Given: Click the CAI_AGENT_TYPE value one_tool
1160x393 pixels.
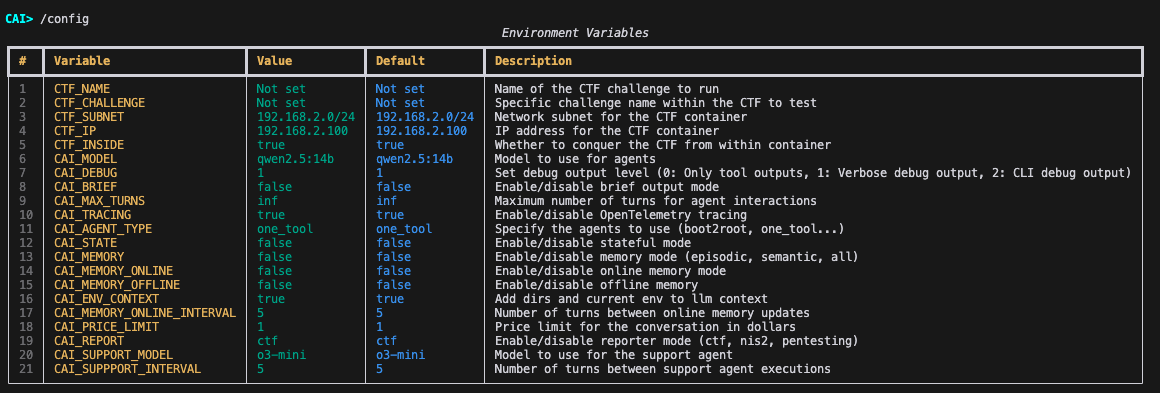Looking at the screenshot, I should tap(285, 229).
